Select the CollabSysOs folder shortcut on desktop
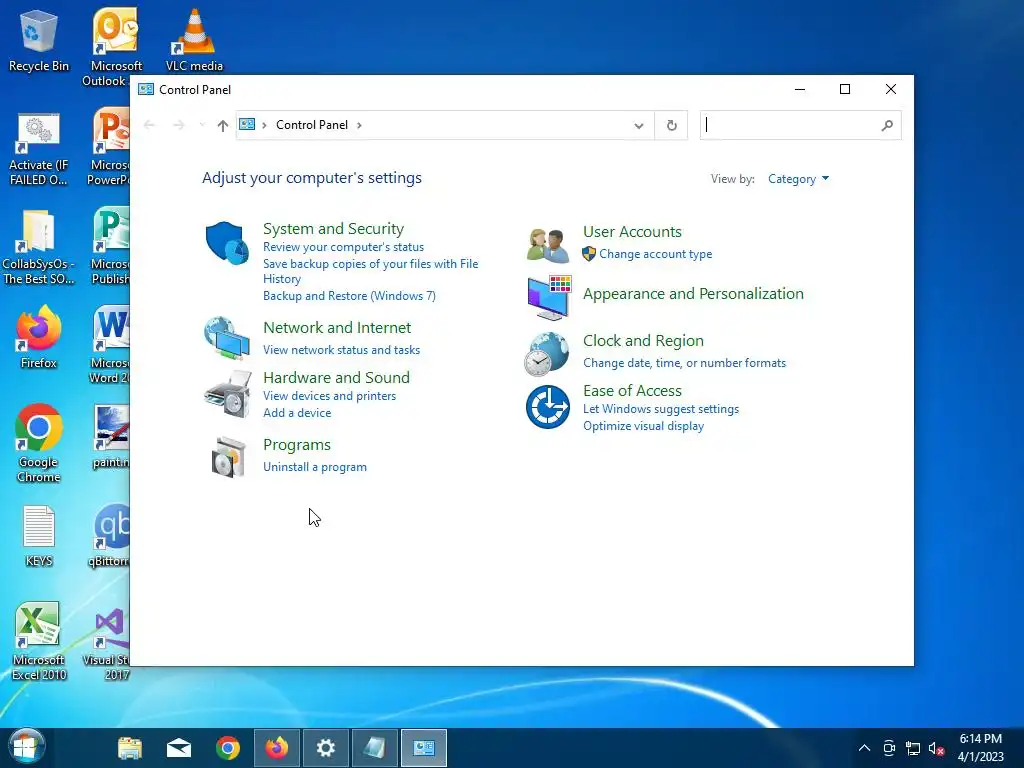This screenshot has width=1024, height=768. [39, 246]
